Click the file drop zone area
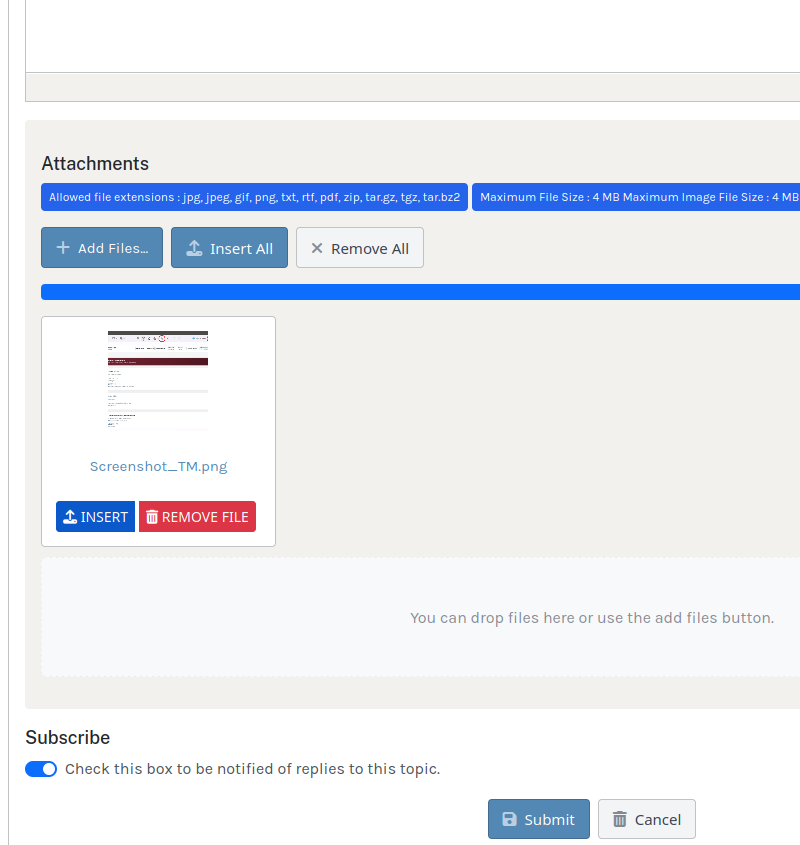Viewport: 800px width, 845px height. tap(420, 617)
